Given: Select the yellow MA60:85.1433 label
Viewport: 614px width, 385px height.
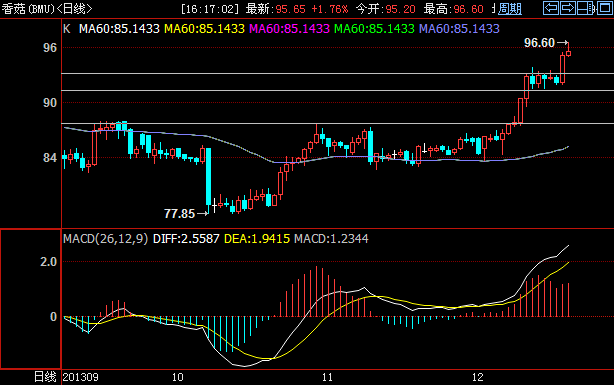Looking at the screenshot, I should (x=204, y=29).
